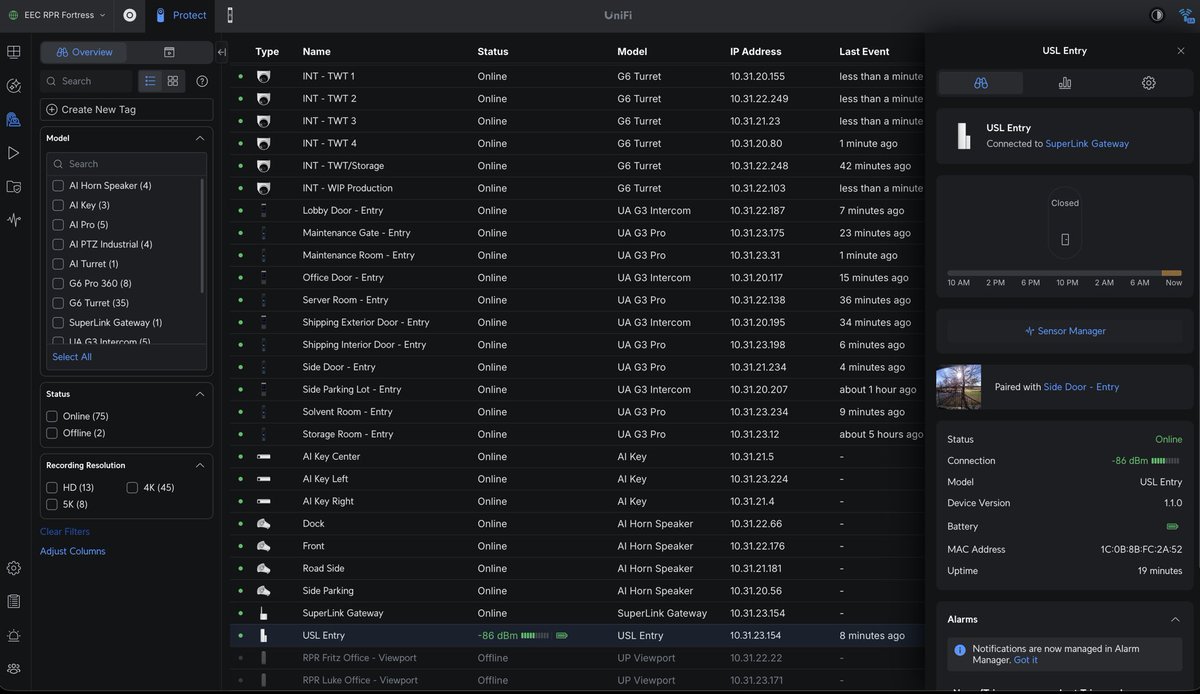The width and height of the screenshot is (1200, 694).
Task: Switch to grid view icon
Action: click(173, 81)
